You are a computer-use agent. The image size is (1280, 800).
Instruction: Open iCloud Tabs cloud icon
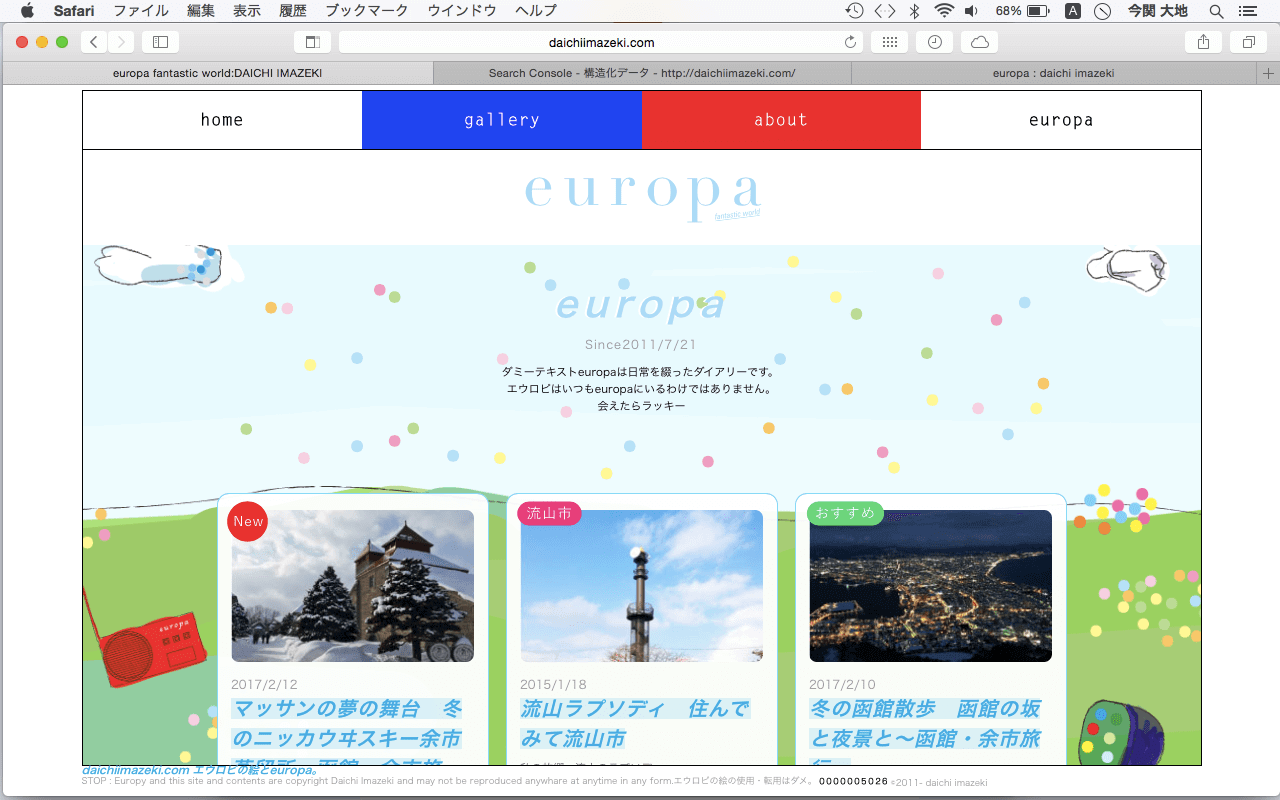coord(980,42)
